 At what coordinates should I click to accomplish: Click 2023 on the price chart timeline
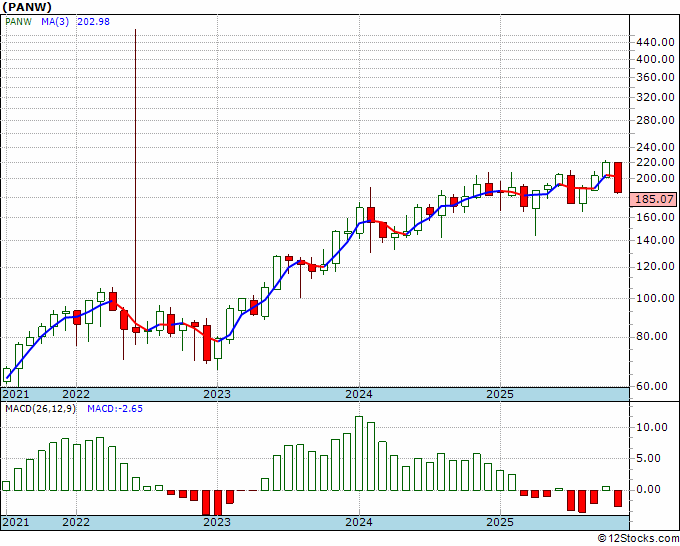point(217,394)
